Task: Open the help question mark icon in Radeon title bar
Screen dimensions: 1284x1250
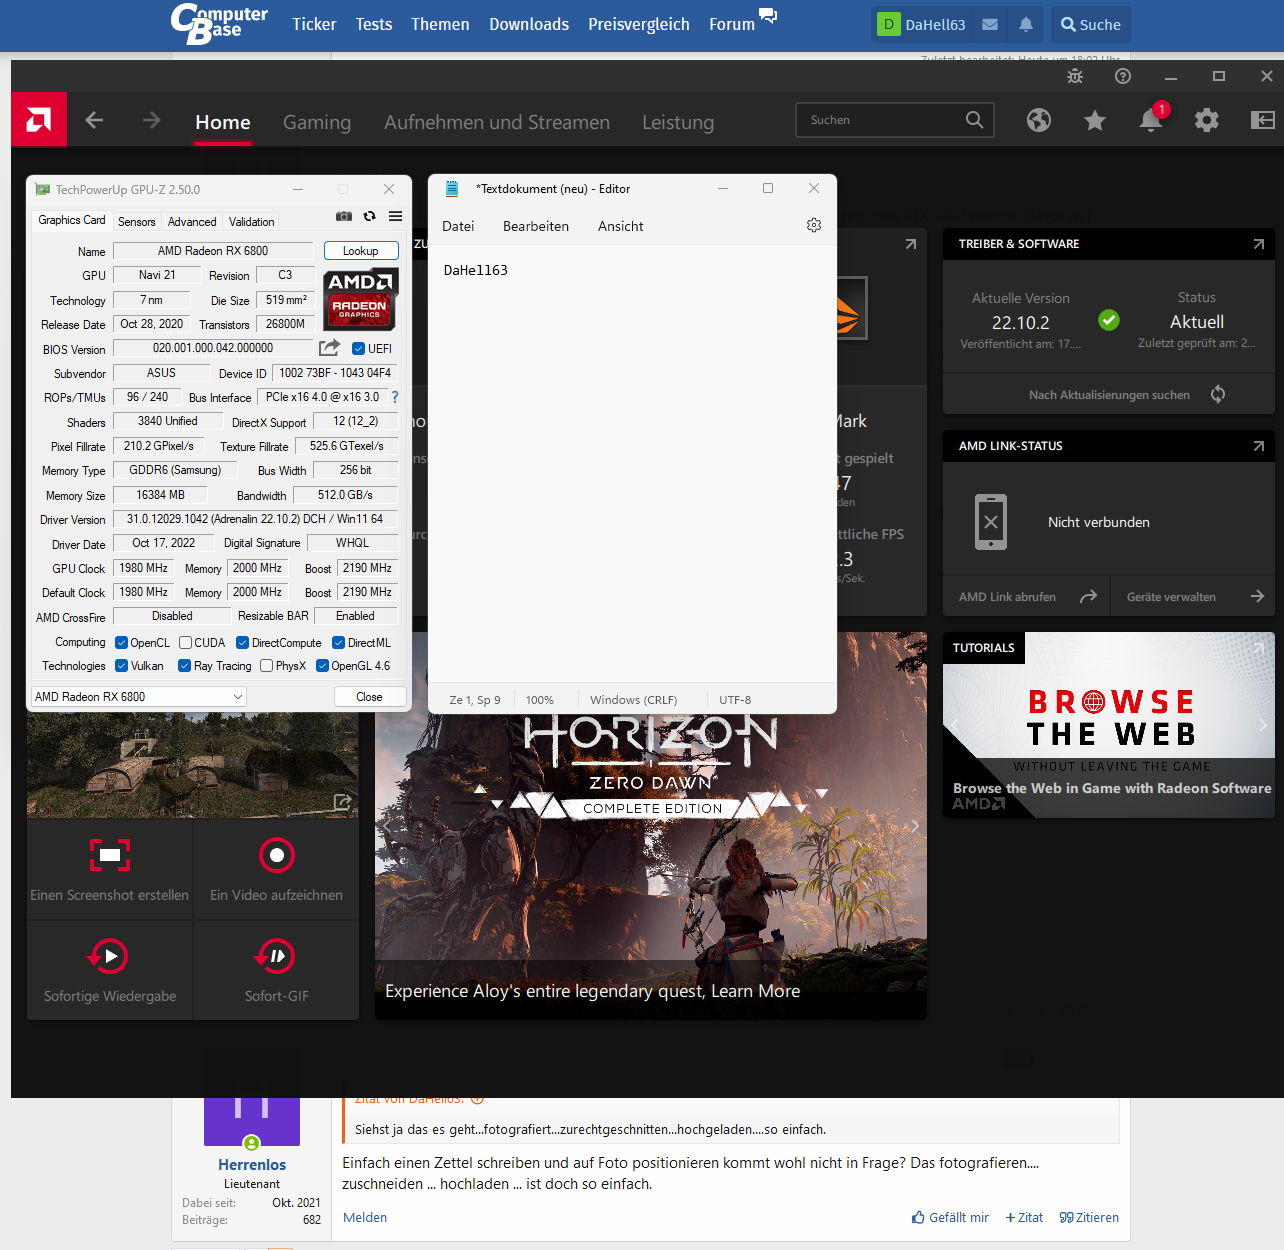Action: click(x=1123, y=76)
